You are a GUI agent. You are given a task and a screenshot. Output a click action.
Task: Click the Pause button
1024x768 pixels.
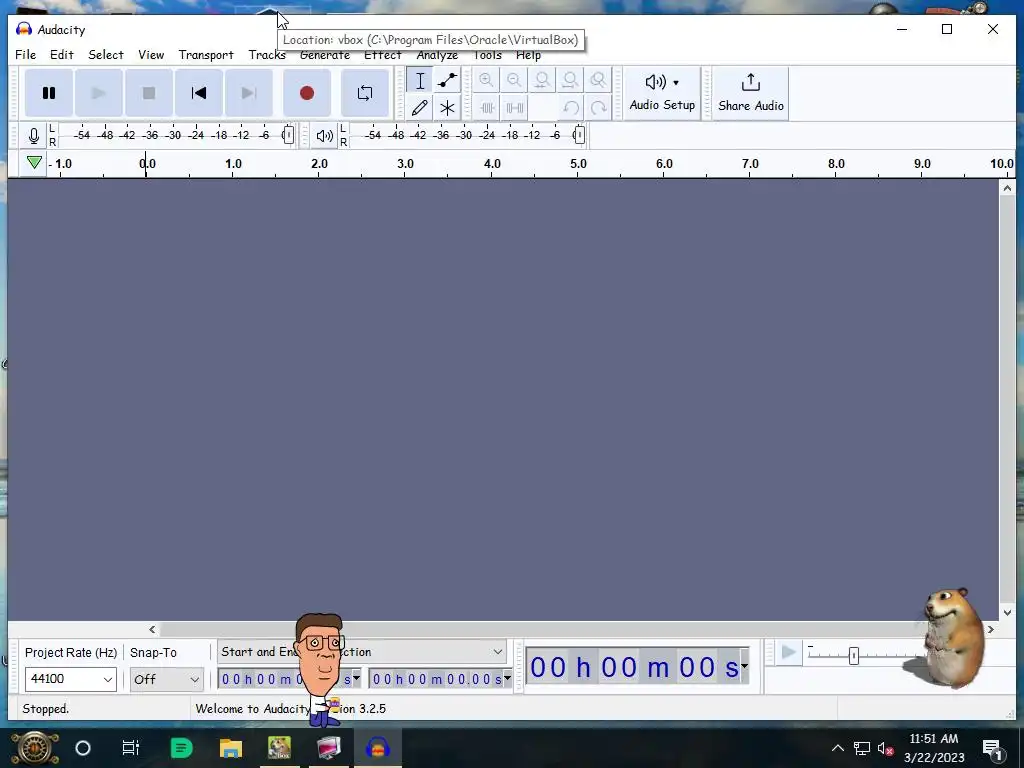[x=49, y=93]
